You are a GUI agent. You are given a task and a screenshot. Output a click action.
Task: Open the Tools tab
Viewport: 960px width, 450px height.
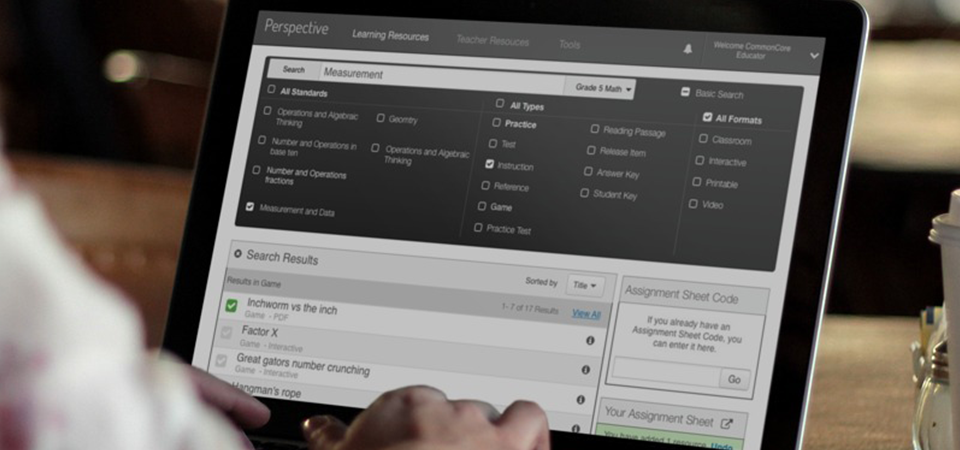point(569,45)
